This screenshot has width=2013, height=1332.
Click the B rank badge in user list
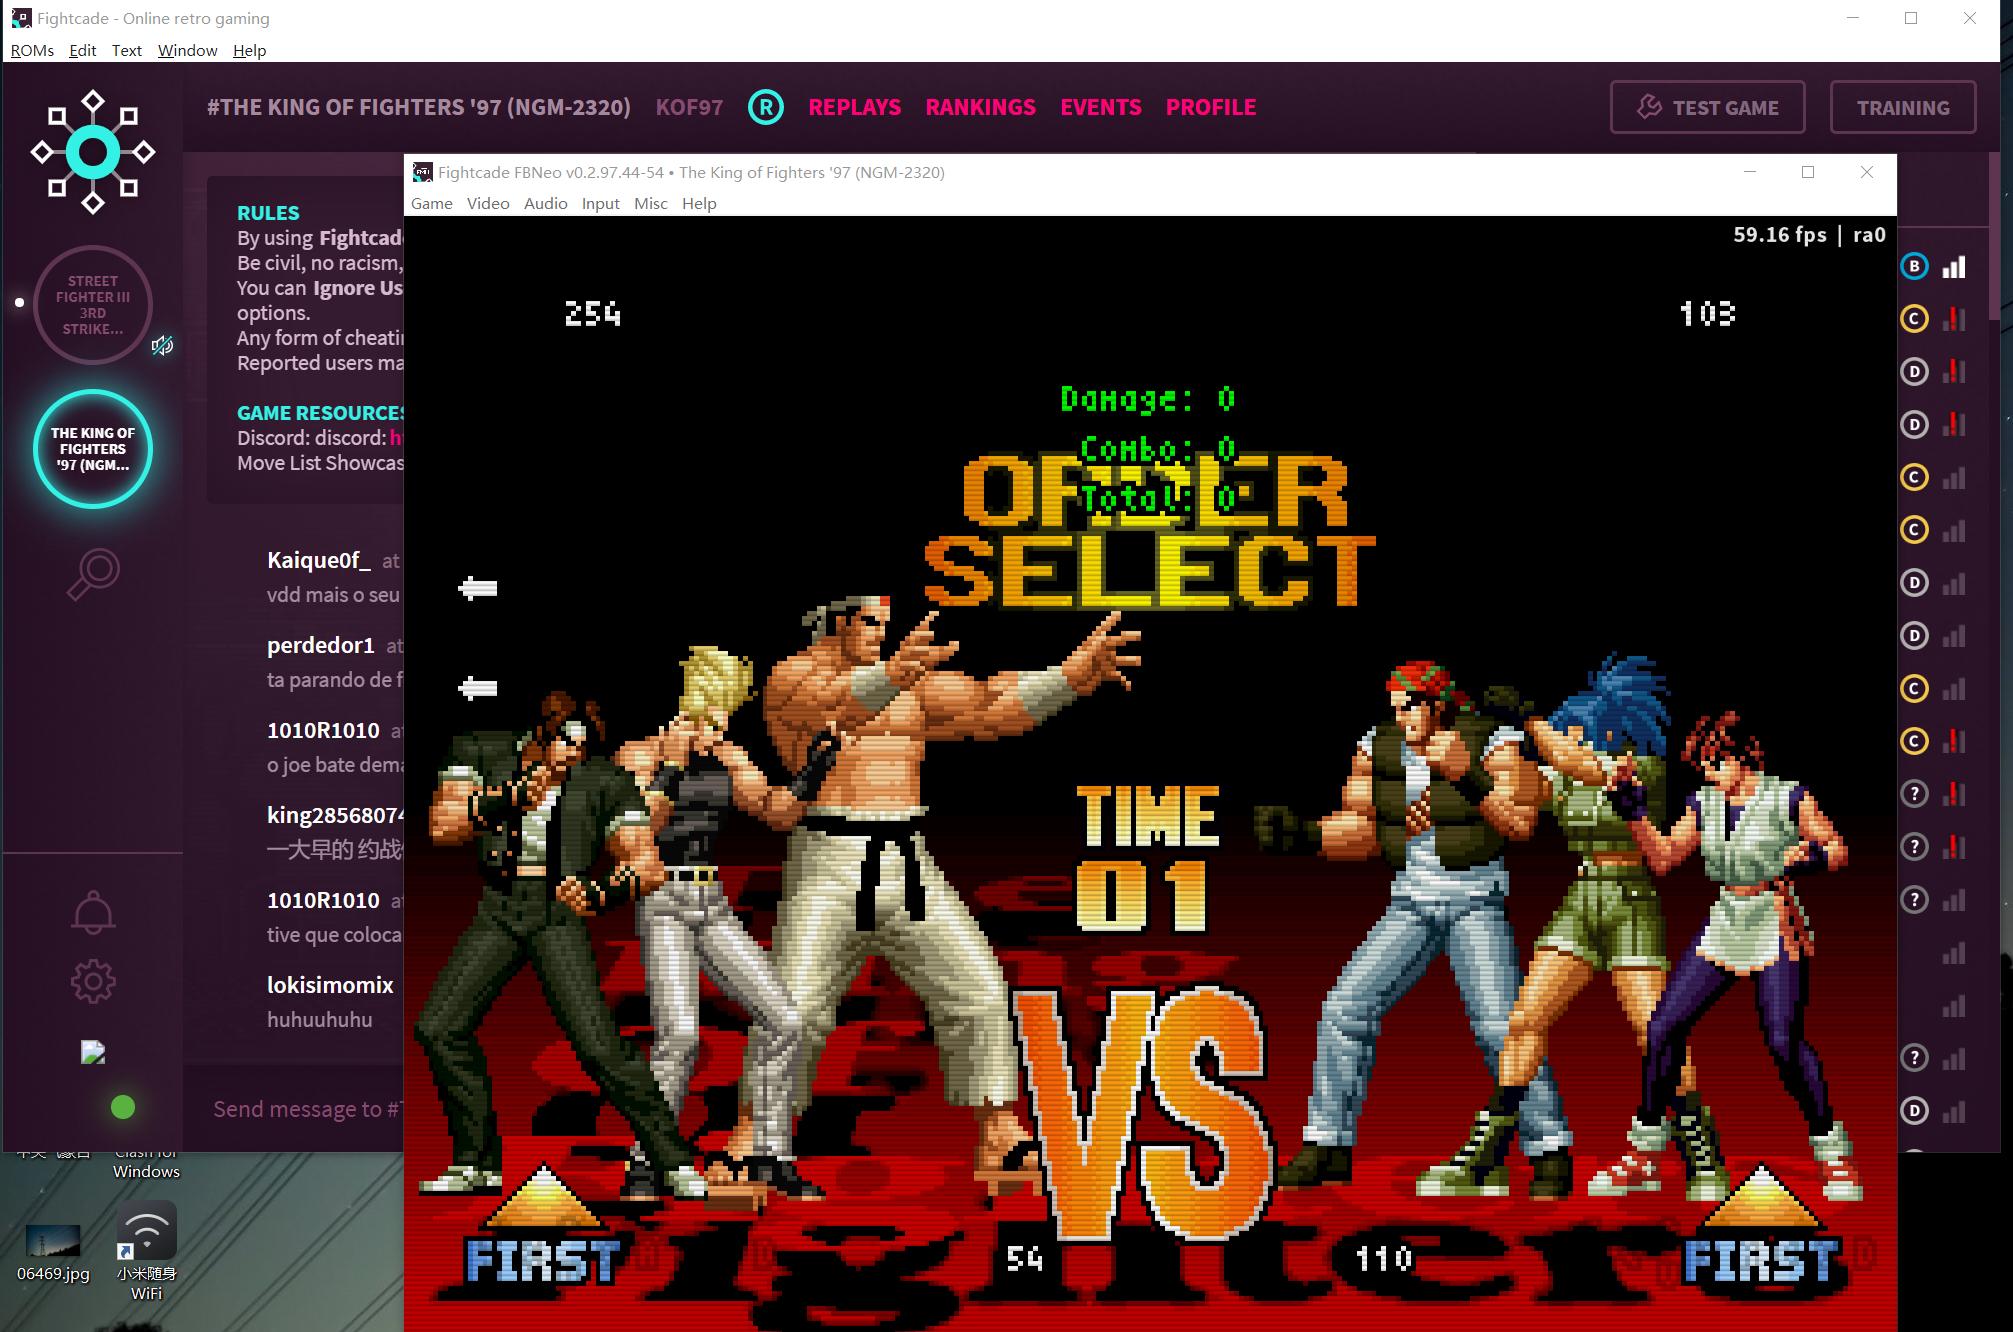click(1914, 266)
